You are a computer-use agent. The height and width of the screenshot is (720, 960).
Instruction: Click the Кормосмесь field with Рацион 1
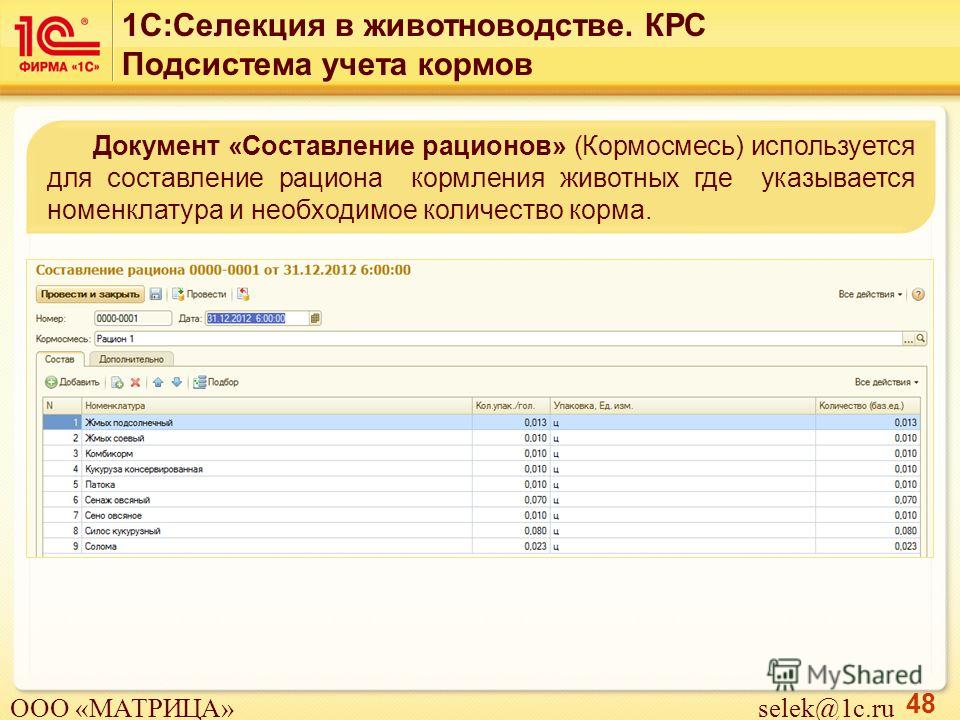coord(498,339)
